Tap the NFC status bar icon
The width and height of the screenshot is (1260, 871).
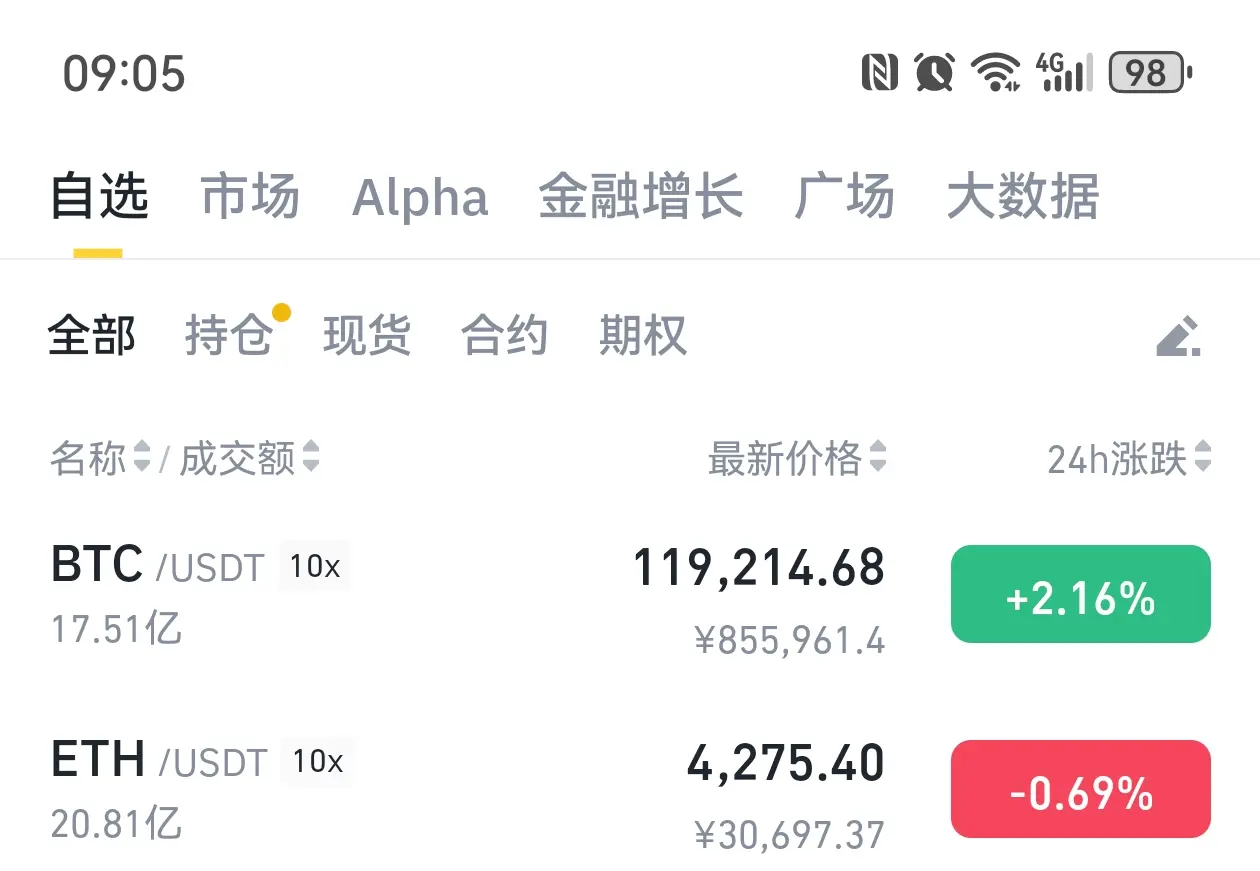click(880, 73)
